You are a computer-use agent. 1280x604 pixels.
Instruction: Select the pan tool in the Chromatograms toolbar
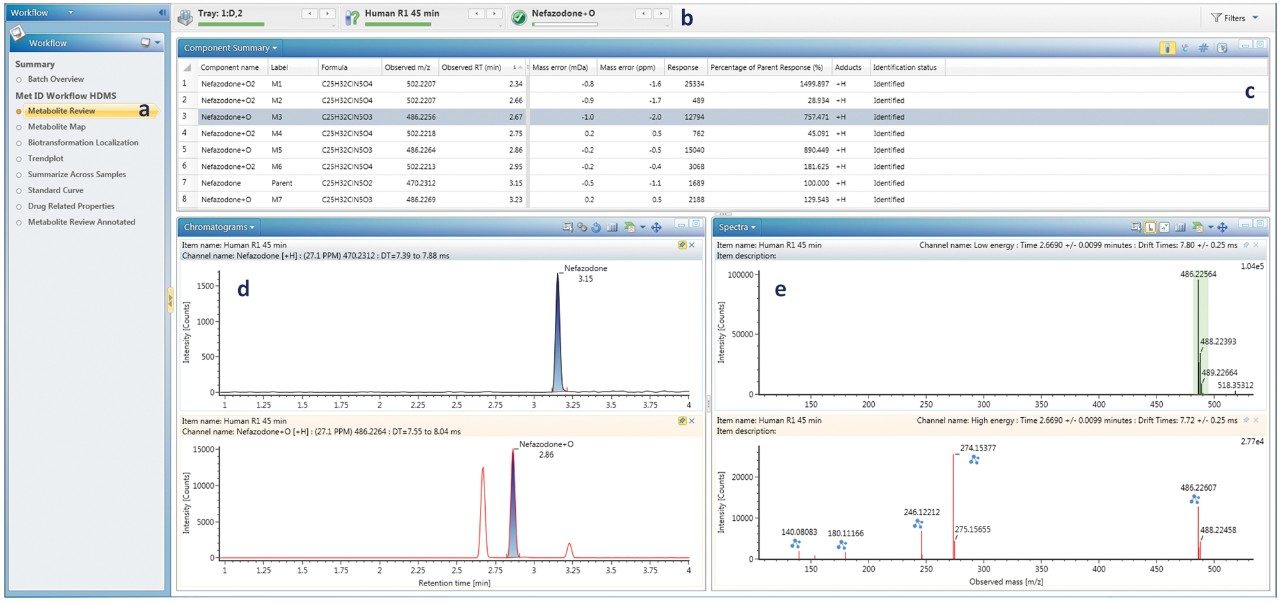pos(657,228)
